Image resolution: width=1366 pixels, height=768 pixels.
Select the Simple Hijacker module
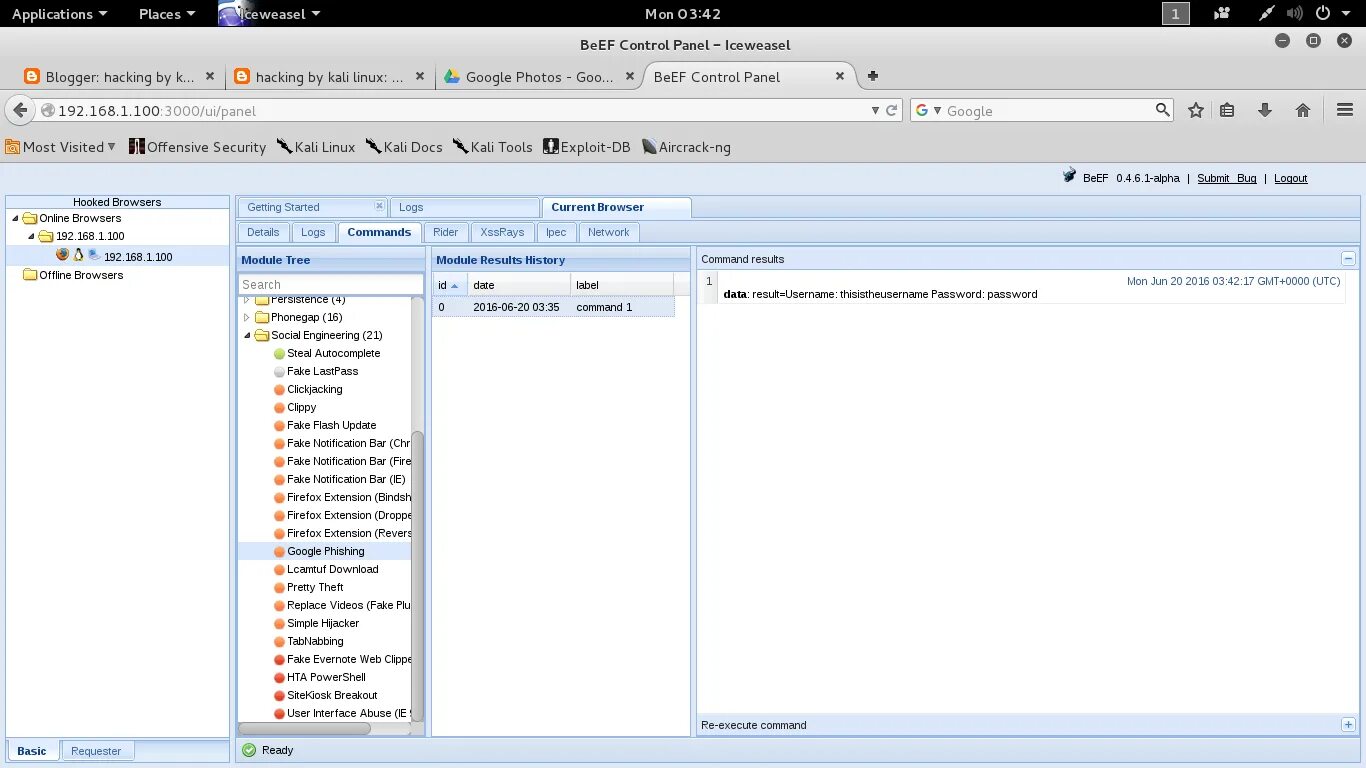tap(316, 623)
